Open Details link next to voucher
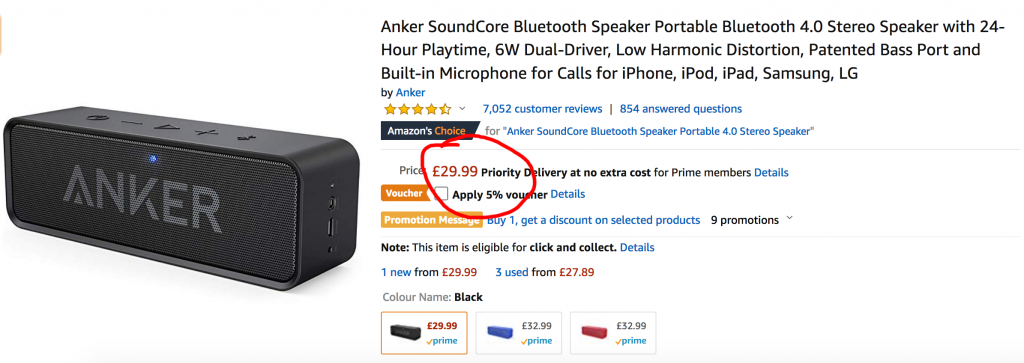 pyautogui.click(x=568, y=194)
